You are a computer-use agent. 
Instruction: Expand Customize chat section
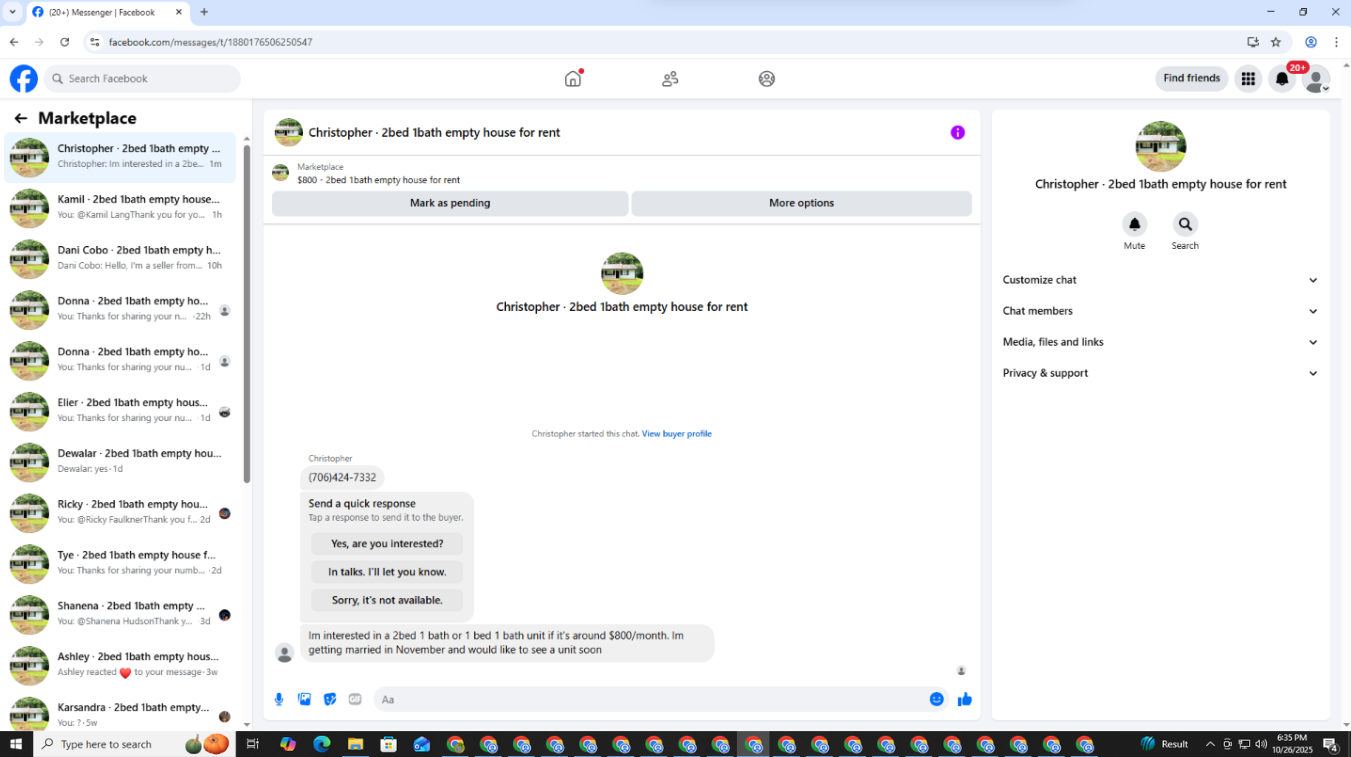point(1160,280)
